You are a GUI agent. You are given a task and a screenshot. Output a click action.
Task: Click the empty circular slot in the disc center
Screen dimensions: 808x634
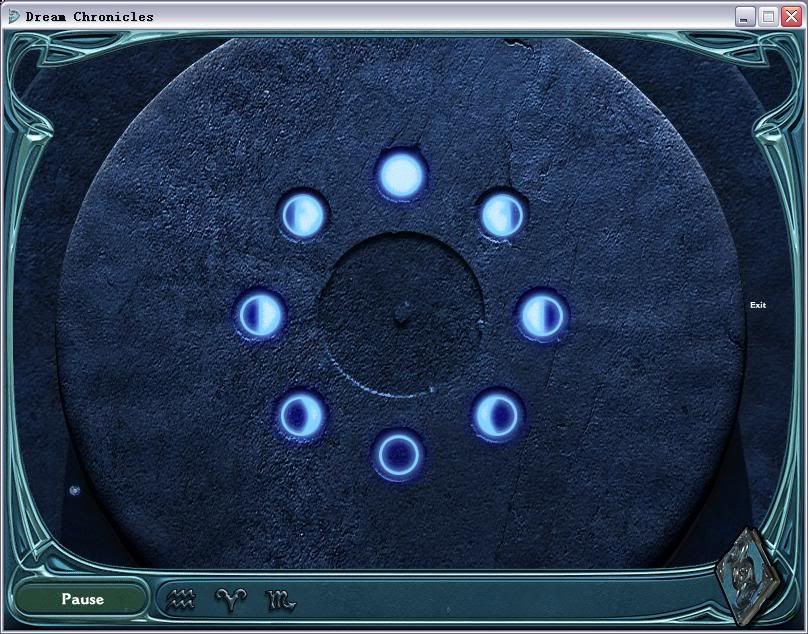[x=401, y=314]
